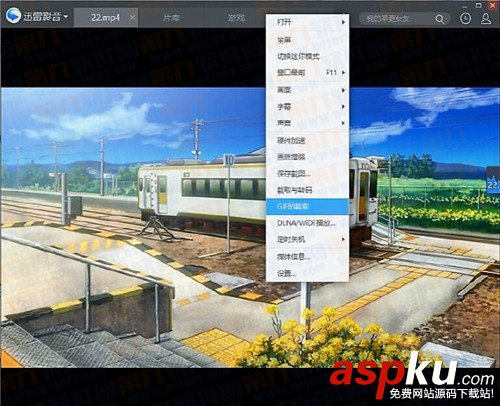Expand the 定时关机 timed shutdown submenu
This screenshot has height=406, width=500.
307,239
